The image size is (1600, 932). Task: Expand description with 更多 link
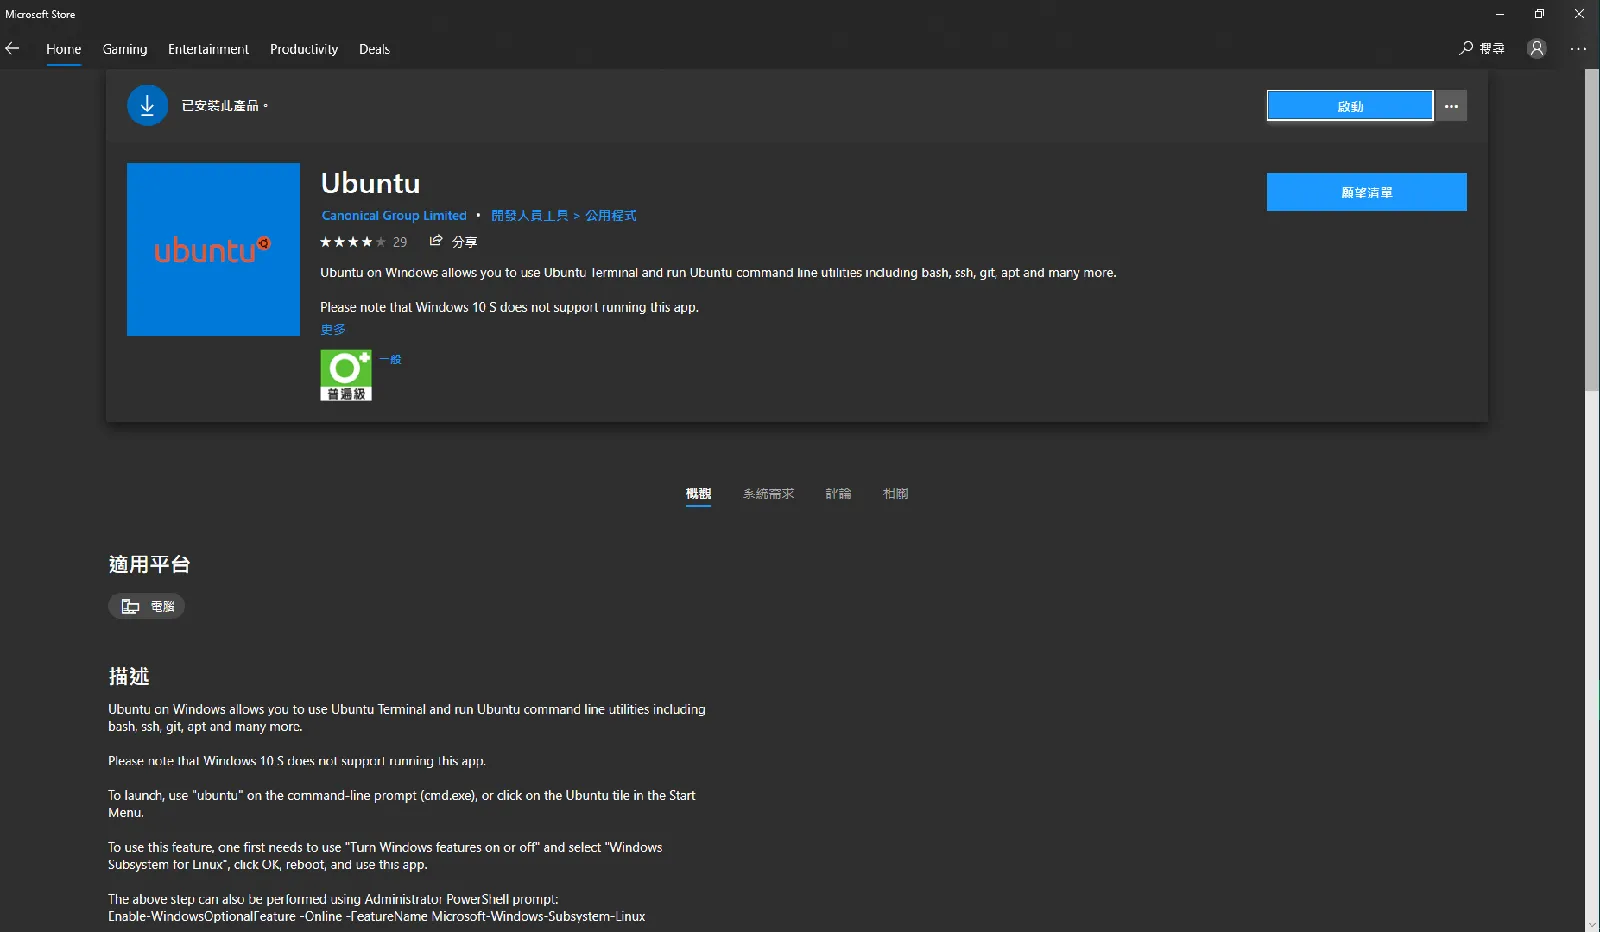tap(333, 329)
